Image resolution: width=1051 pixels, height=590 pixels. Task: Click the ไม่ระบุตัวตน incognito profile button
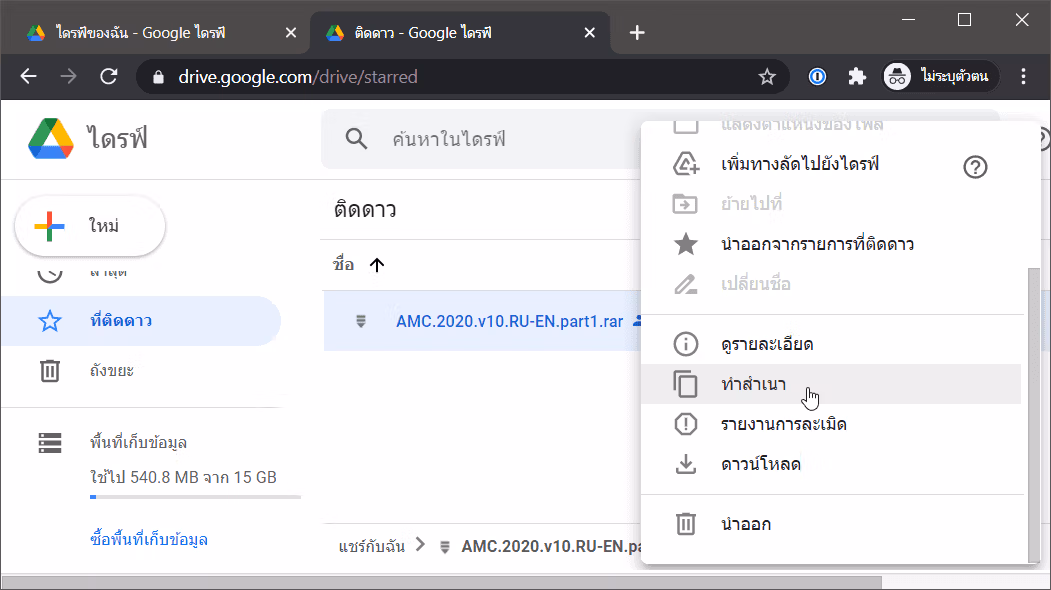pos(940,77)
